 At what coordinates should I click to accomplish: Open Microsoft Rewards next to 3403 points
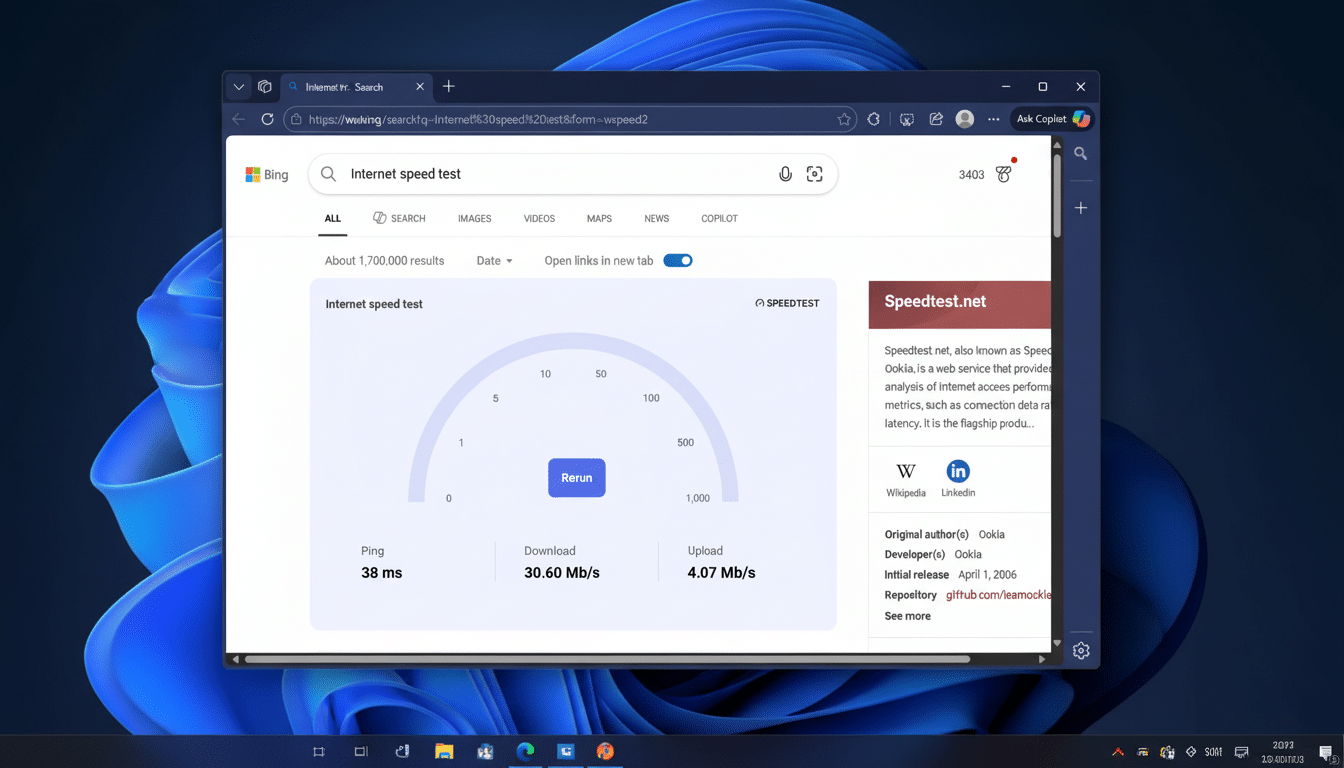point(1002,173)
